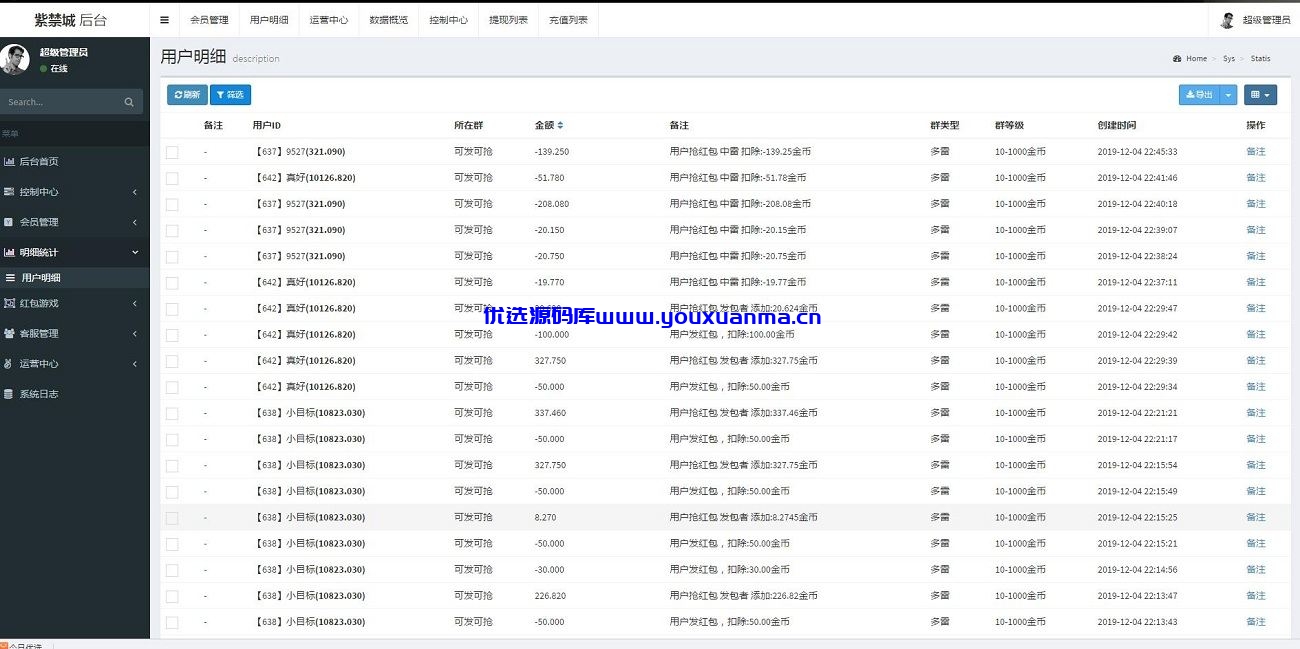Click the 明细统计 bar-chart sidebar icon
This screenshot has width=1300, height=649.
pyautogui.click(x=9, y=253)
